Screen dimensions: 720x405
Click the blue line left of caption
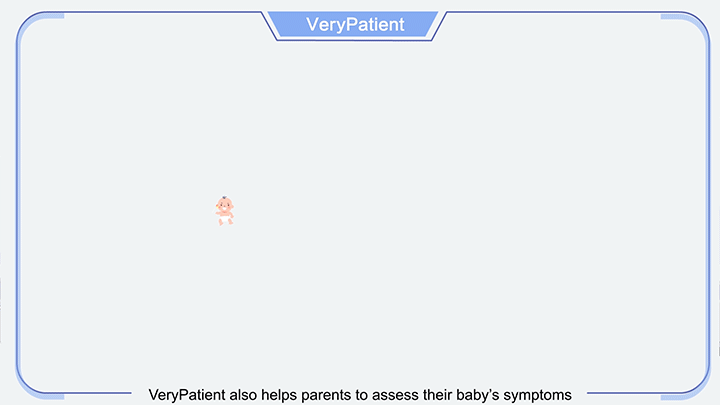pos(97,393)
